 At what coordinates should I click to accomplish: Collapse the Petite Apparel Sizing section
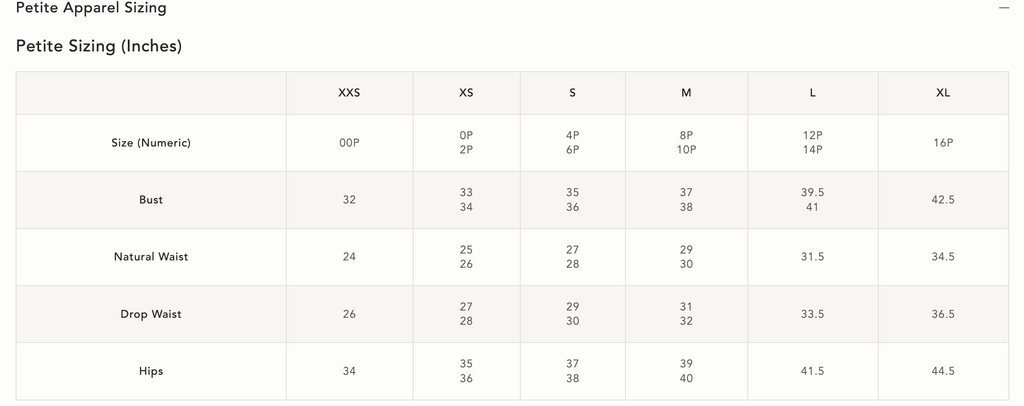(x=1004, y=7)
